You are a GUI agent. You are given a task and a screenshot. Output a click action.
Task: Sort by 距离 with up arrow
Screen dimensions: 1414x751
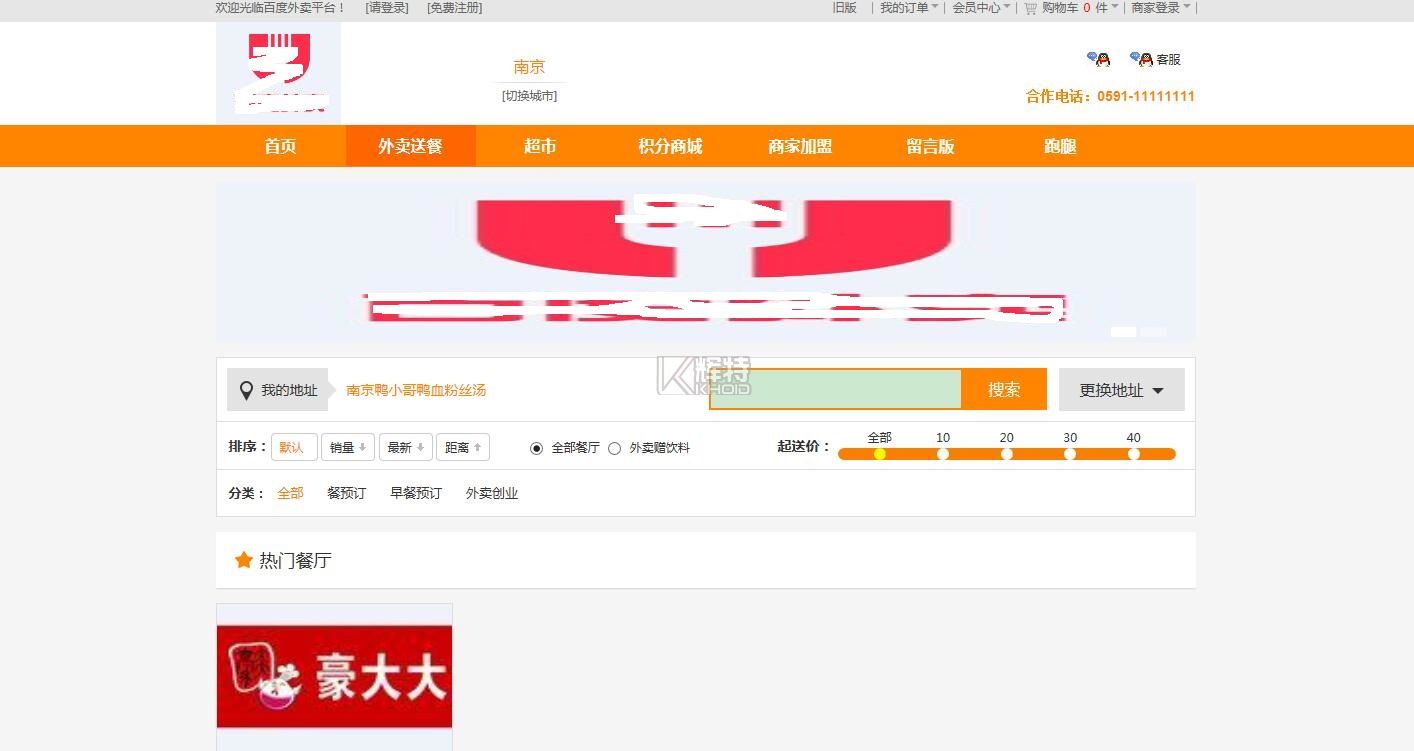pyautogui.click(x=462, y=447)
